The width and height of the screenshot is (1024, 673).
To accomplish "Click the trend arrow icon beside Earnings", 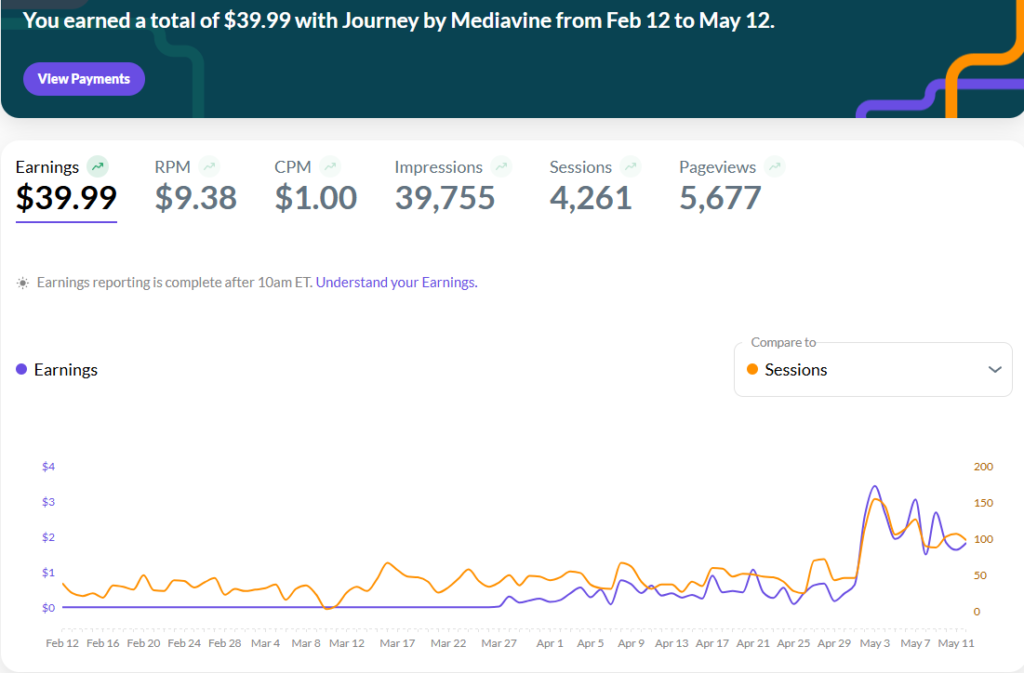I will 98,167.
